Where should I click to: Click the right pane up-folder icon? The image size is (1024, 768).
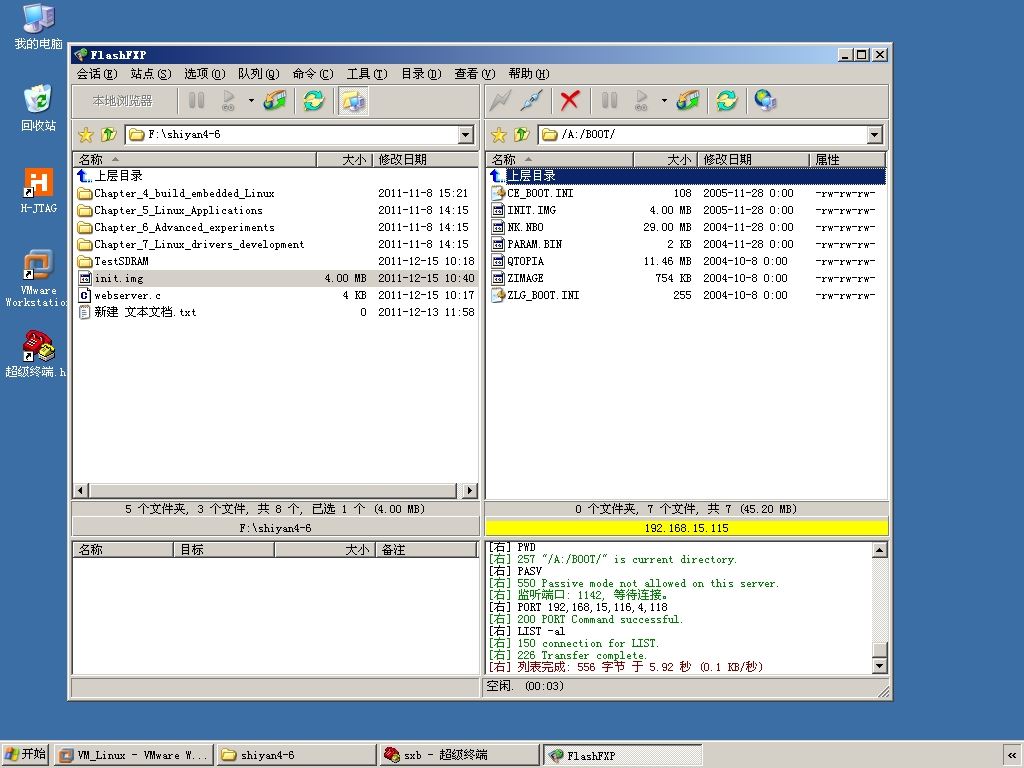(521, 135)
